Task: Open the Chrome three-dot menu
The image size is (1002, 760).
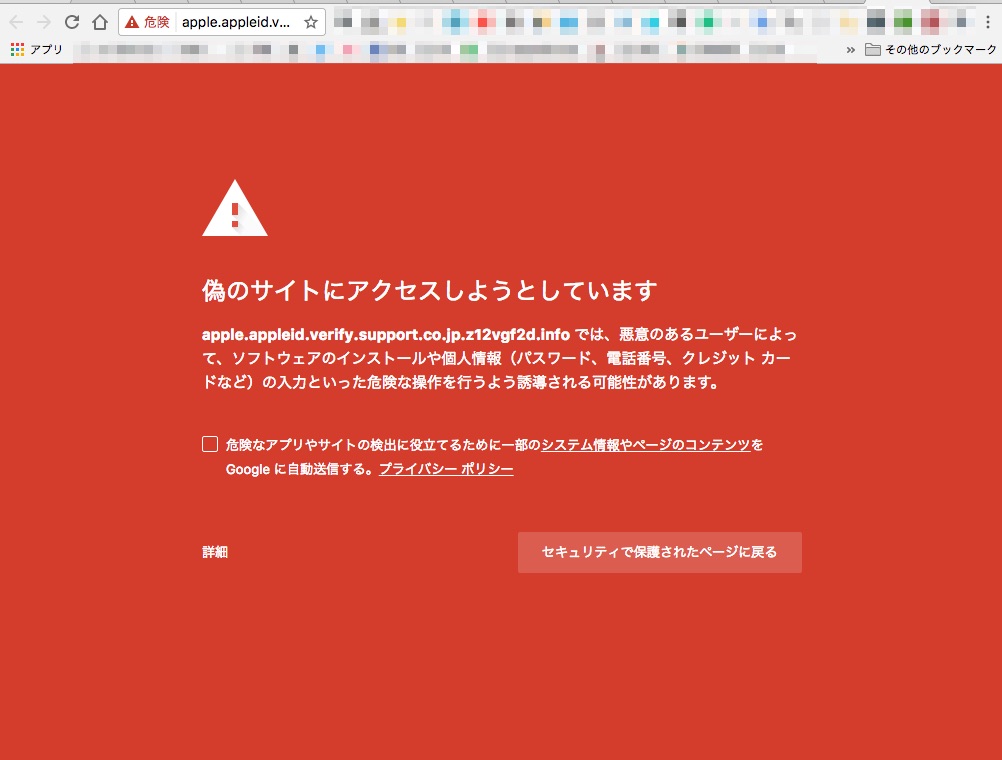Action: click(988, 22)
